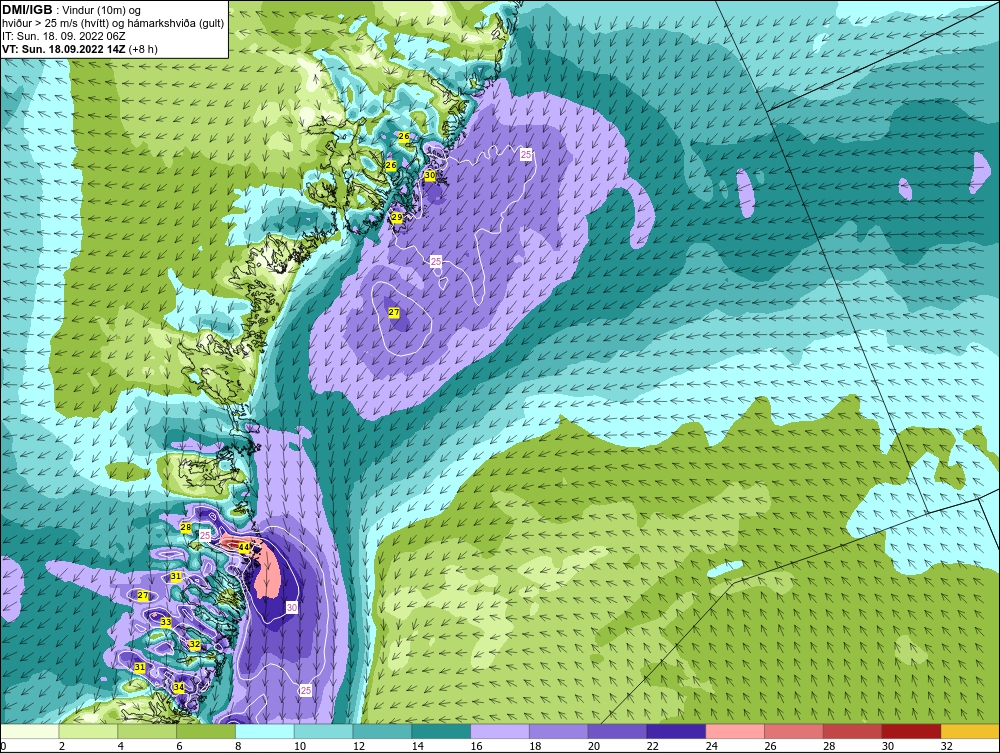This screenshot has width=1000, height=753.
Task: Select the orange 32+ legend swatch
Action: click(x=970, y=731)
